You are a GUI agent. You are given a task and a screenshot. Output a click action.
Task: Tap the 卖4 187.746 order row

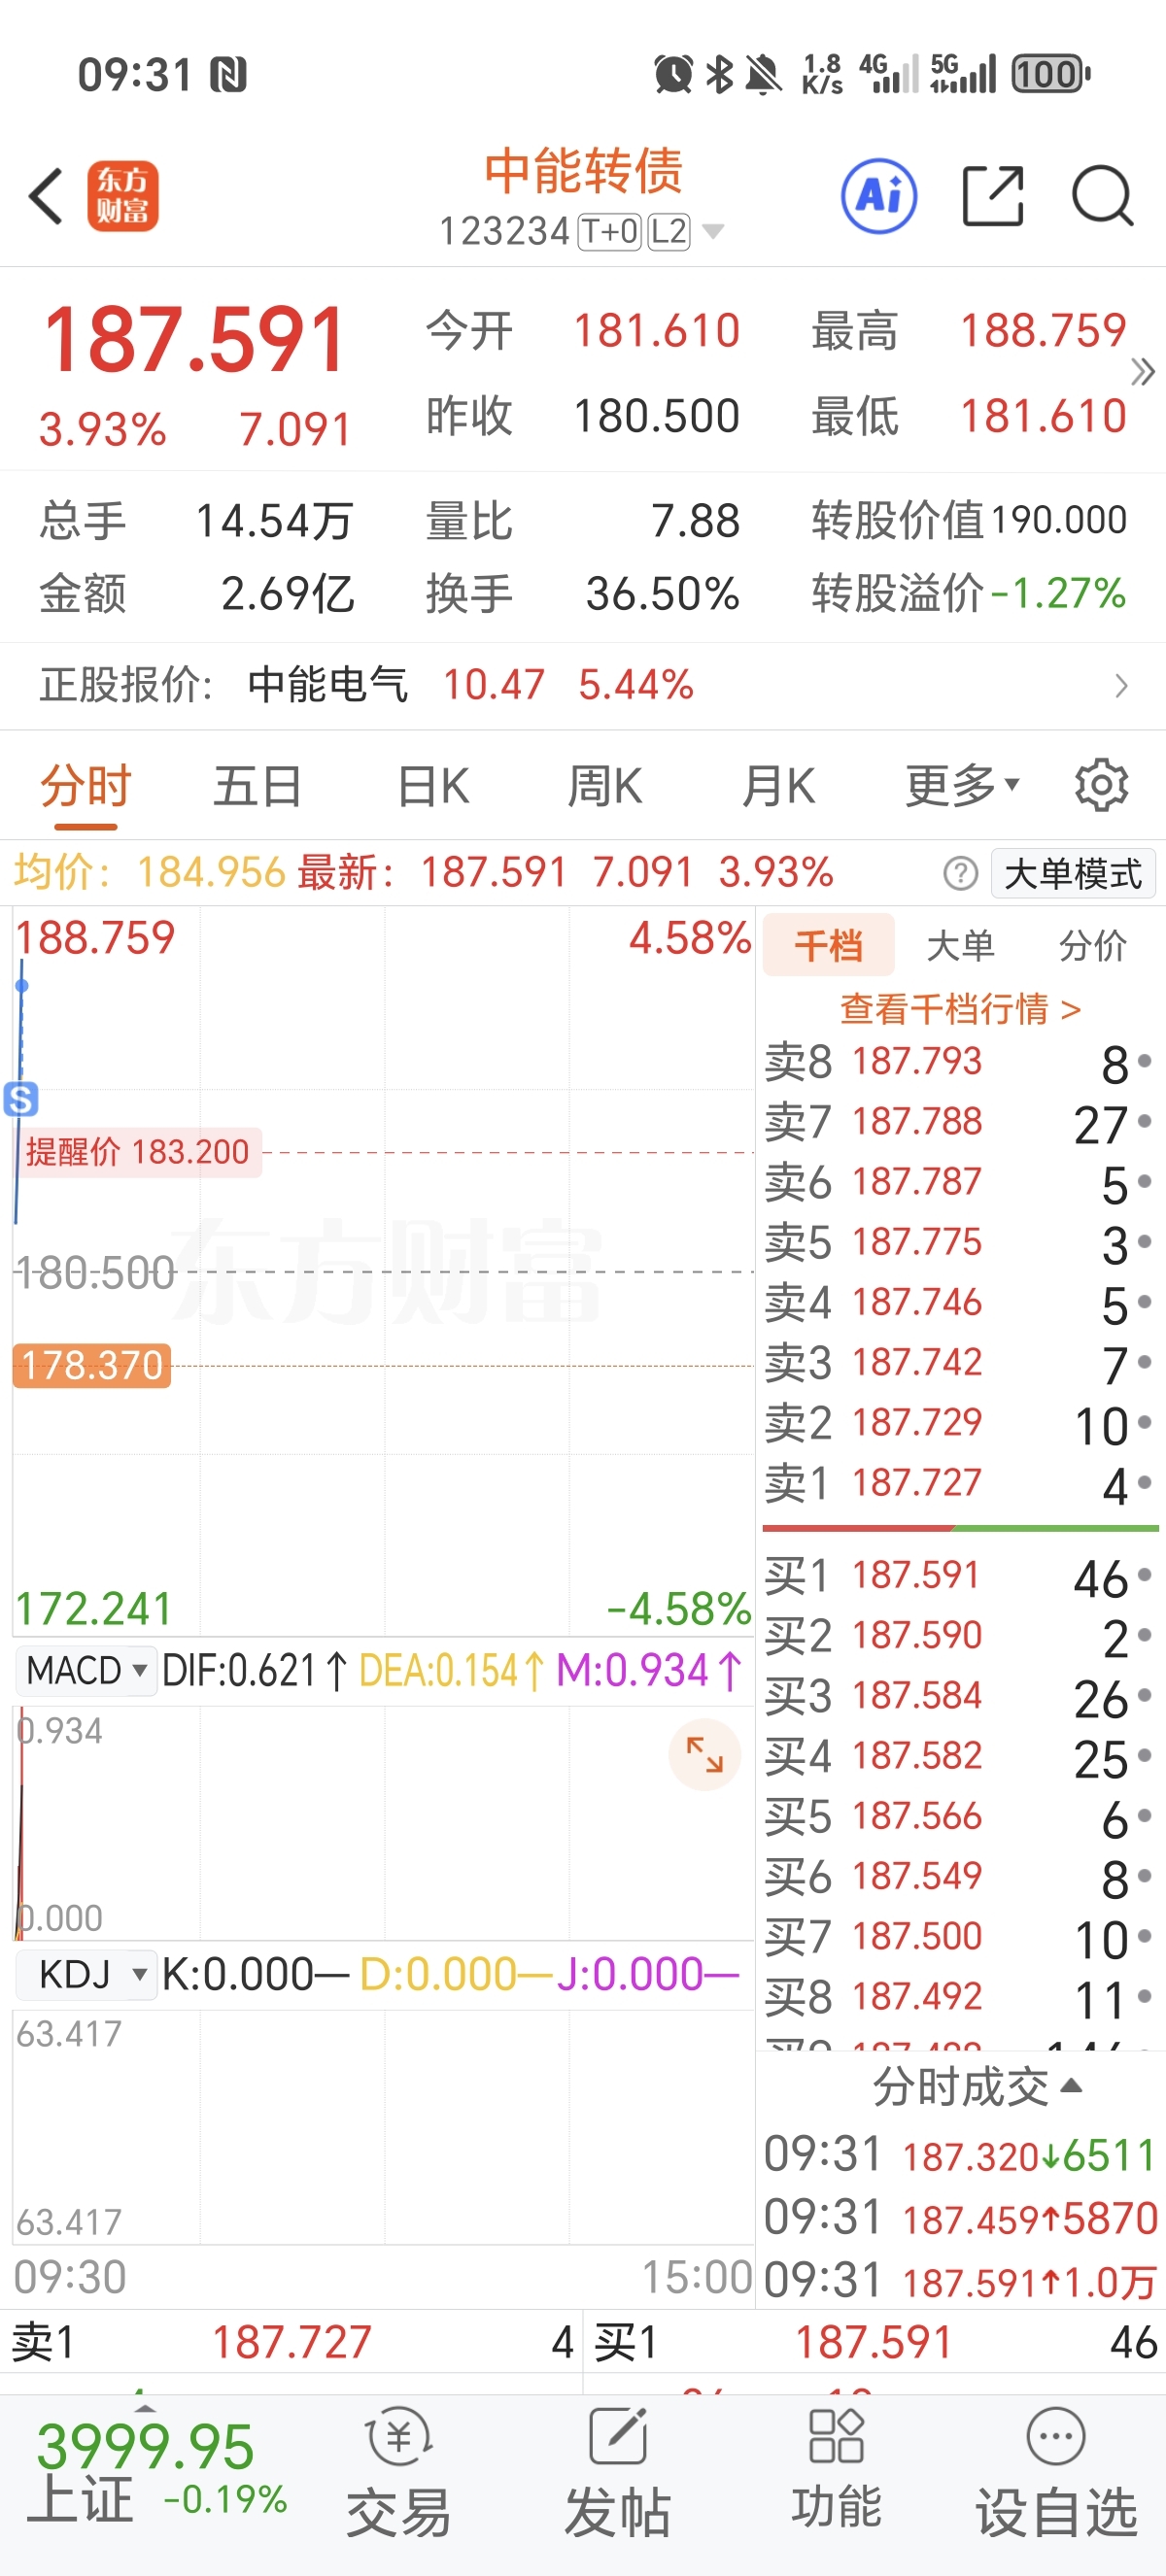[x=959, y=1303]
